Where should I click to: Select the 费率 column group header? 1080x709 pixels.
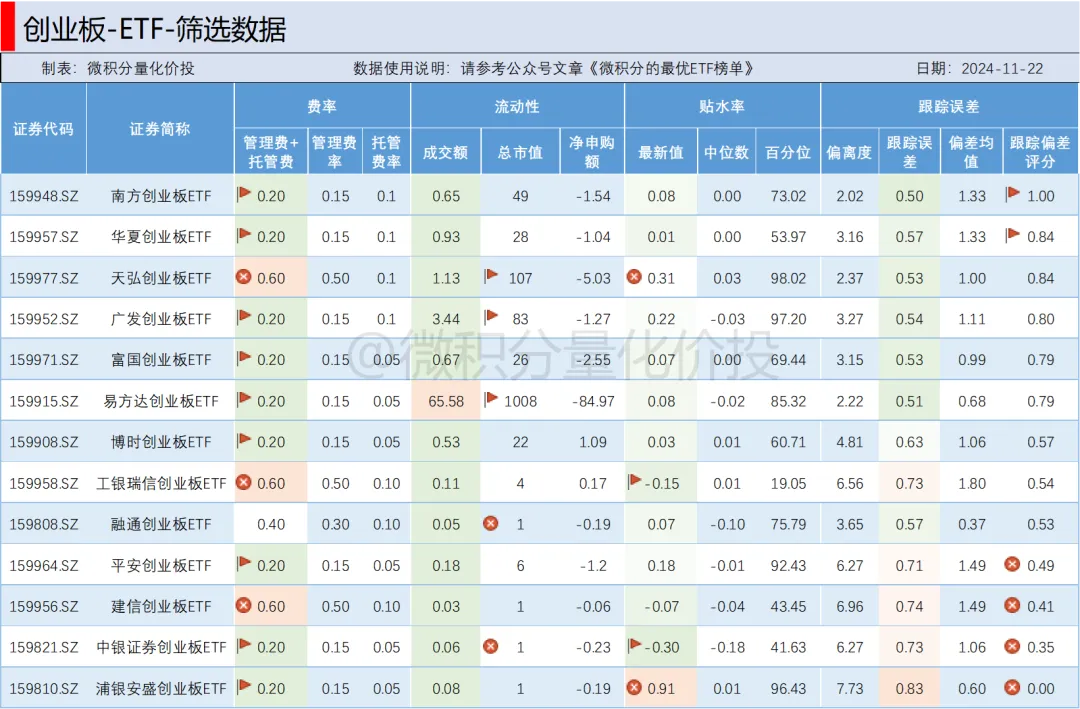322,106
